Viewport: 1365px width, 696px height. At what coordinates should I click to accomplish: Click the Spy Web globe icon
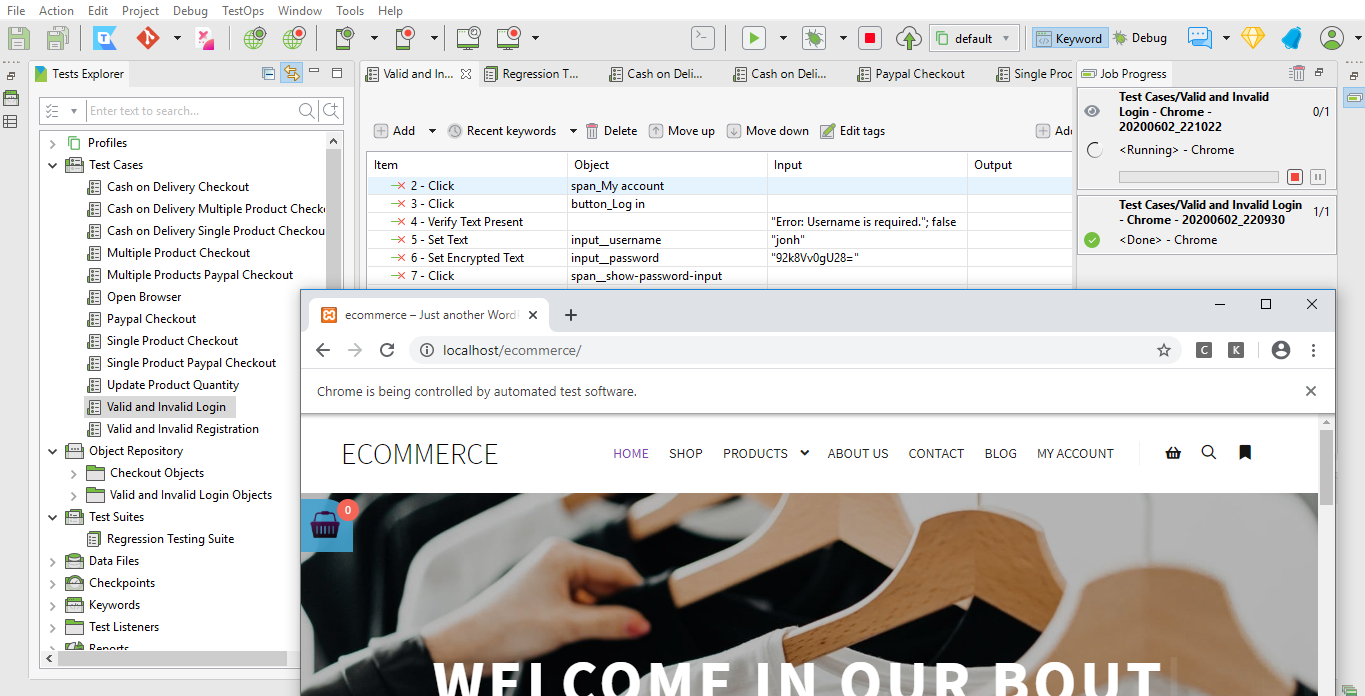coord(255,38)
